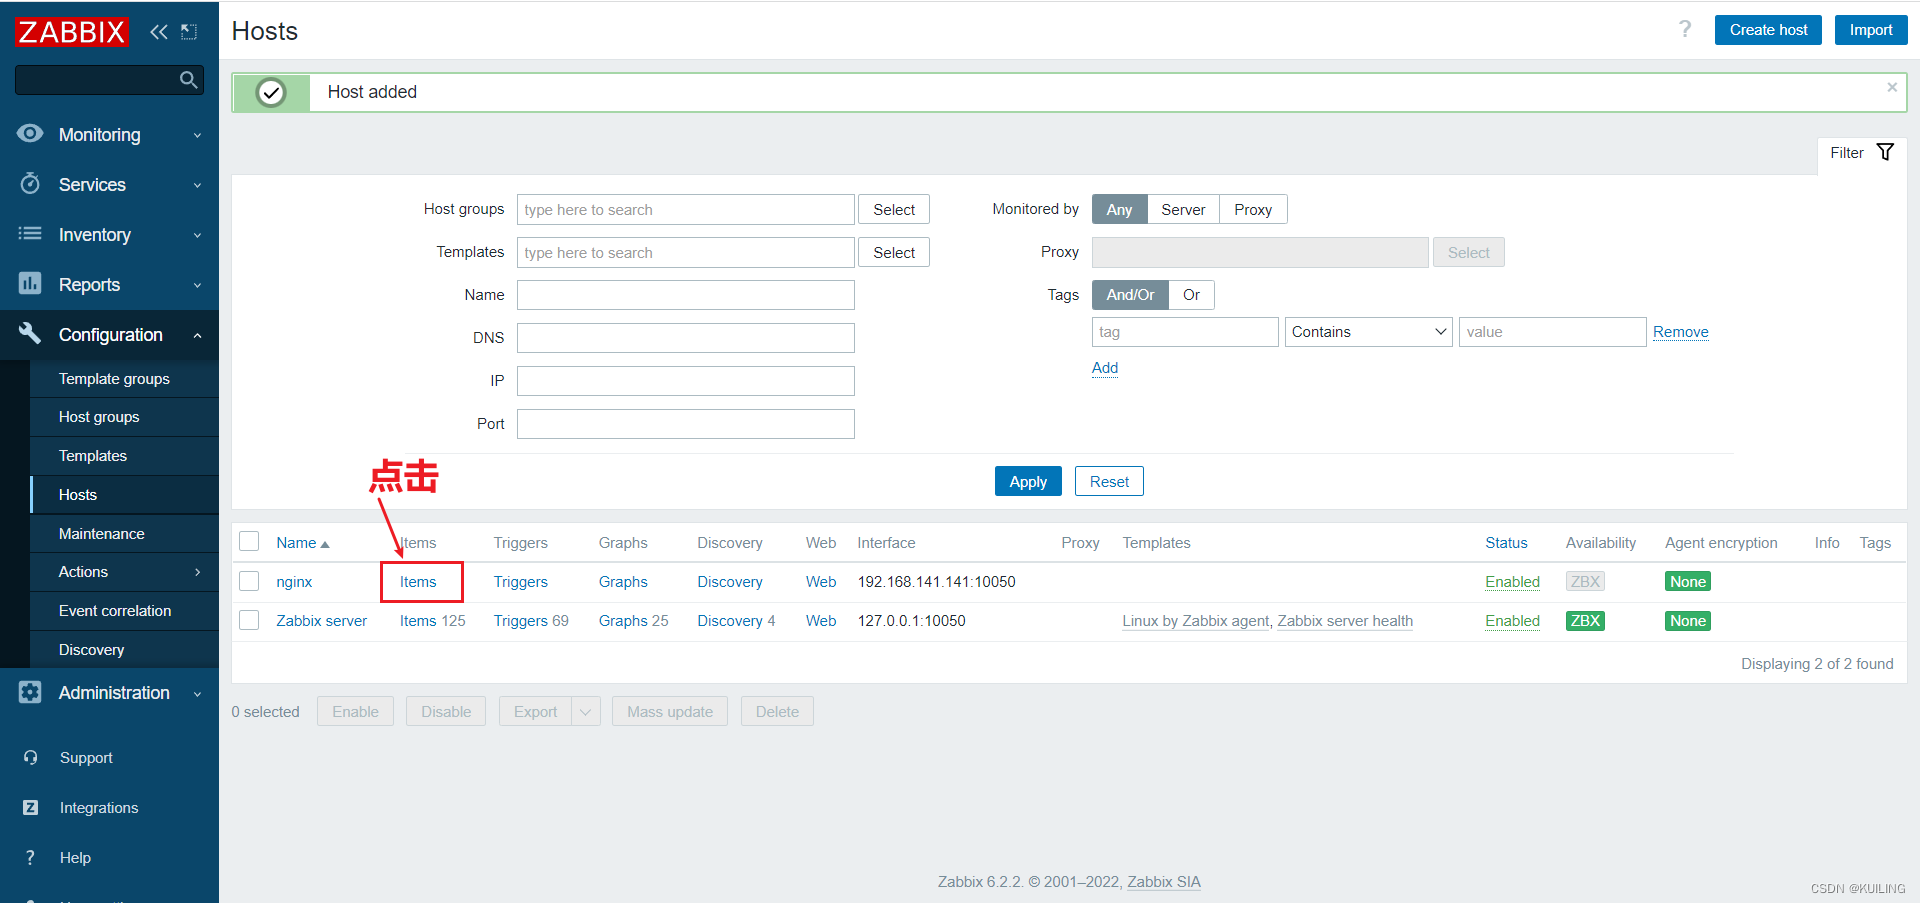Click the Filter funnel icon

click(x=1885, y=152)
